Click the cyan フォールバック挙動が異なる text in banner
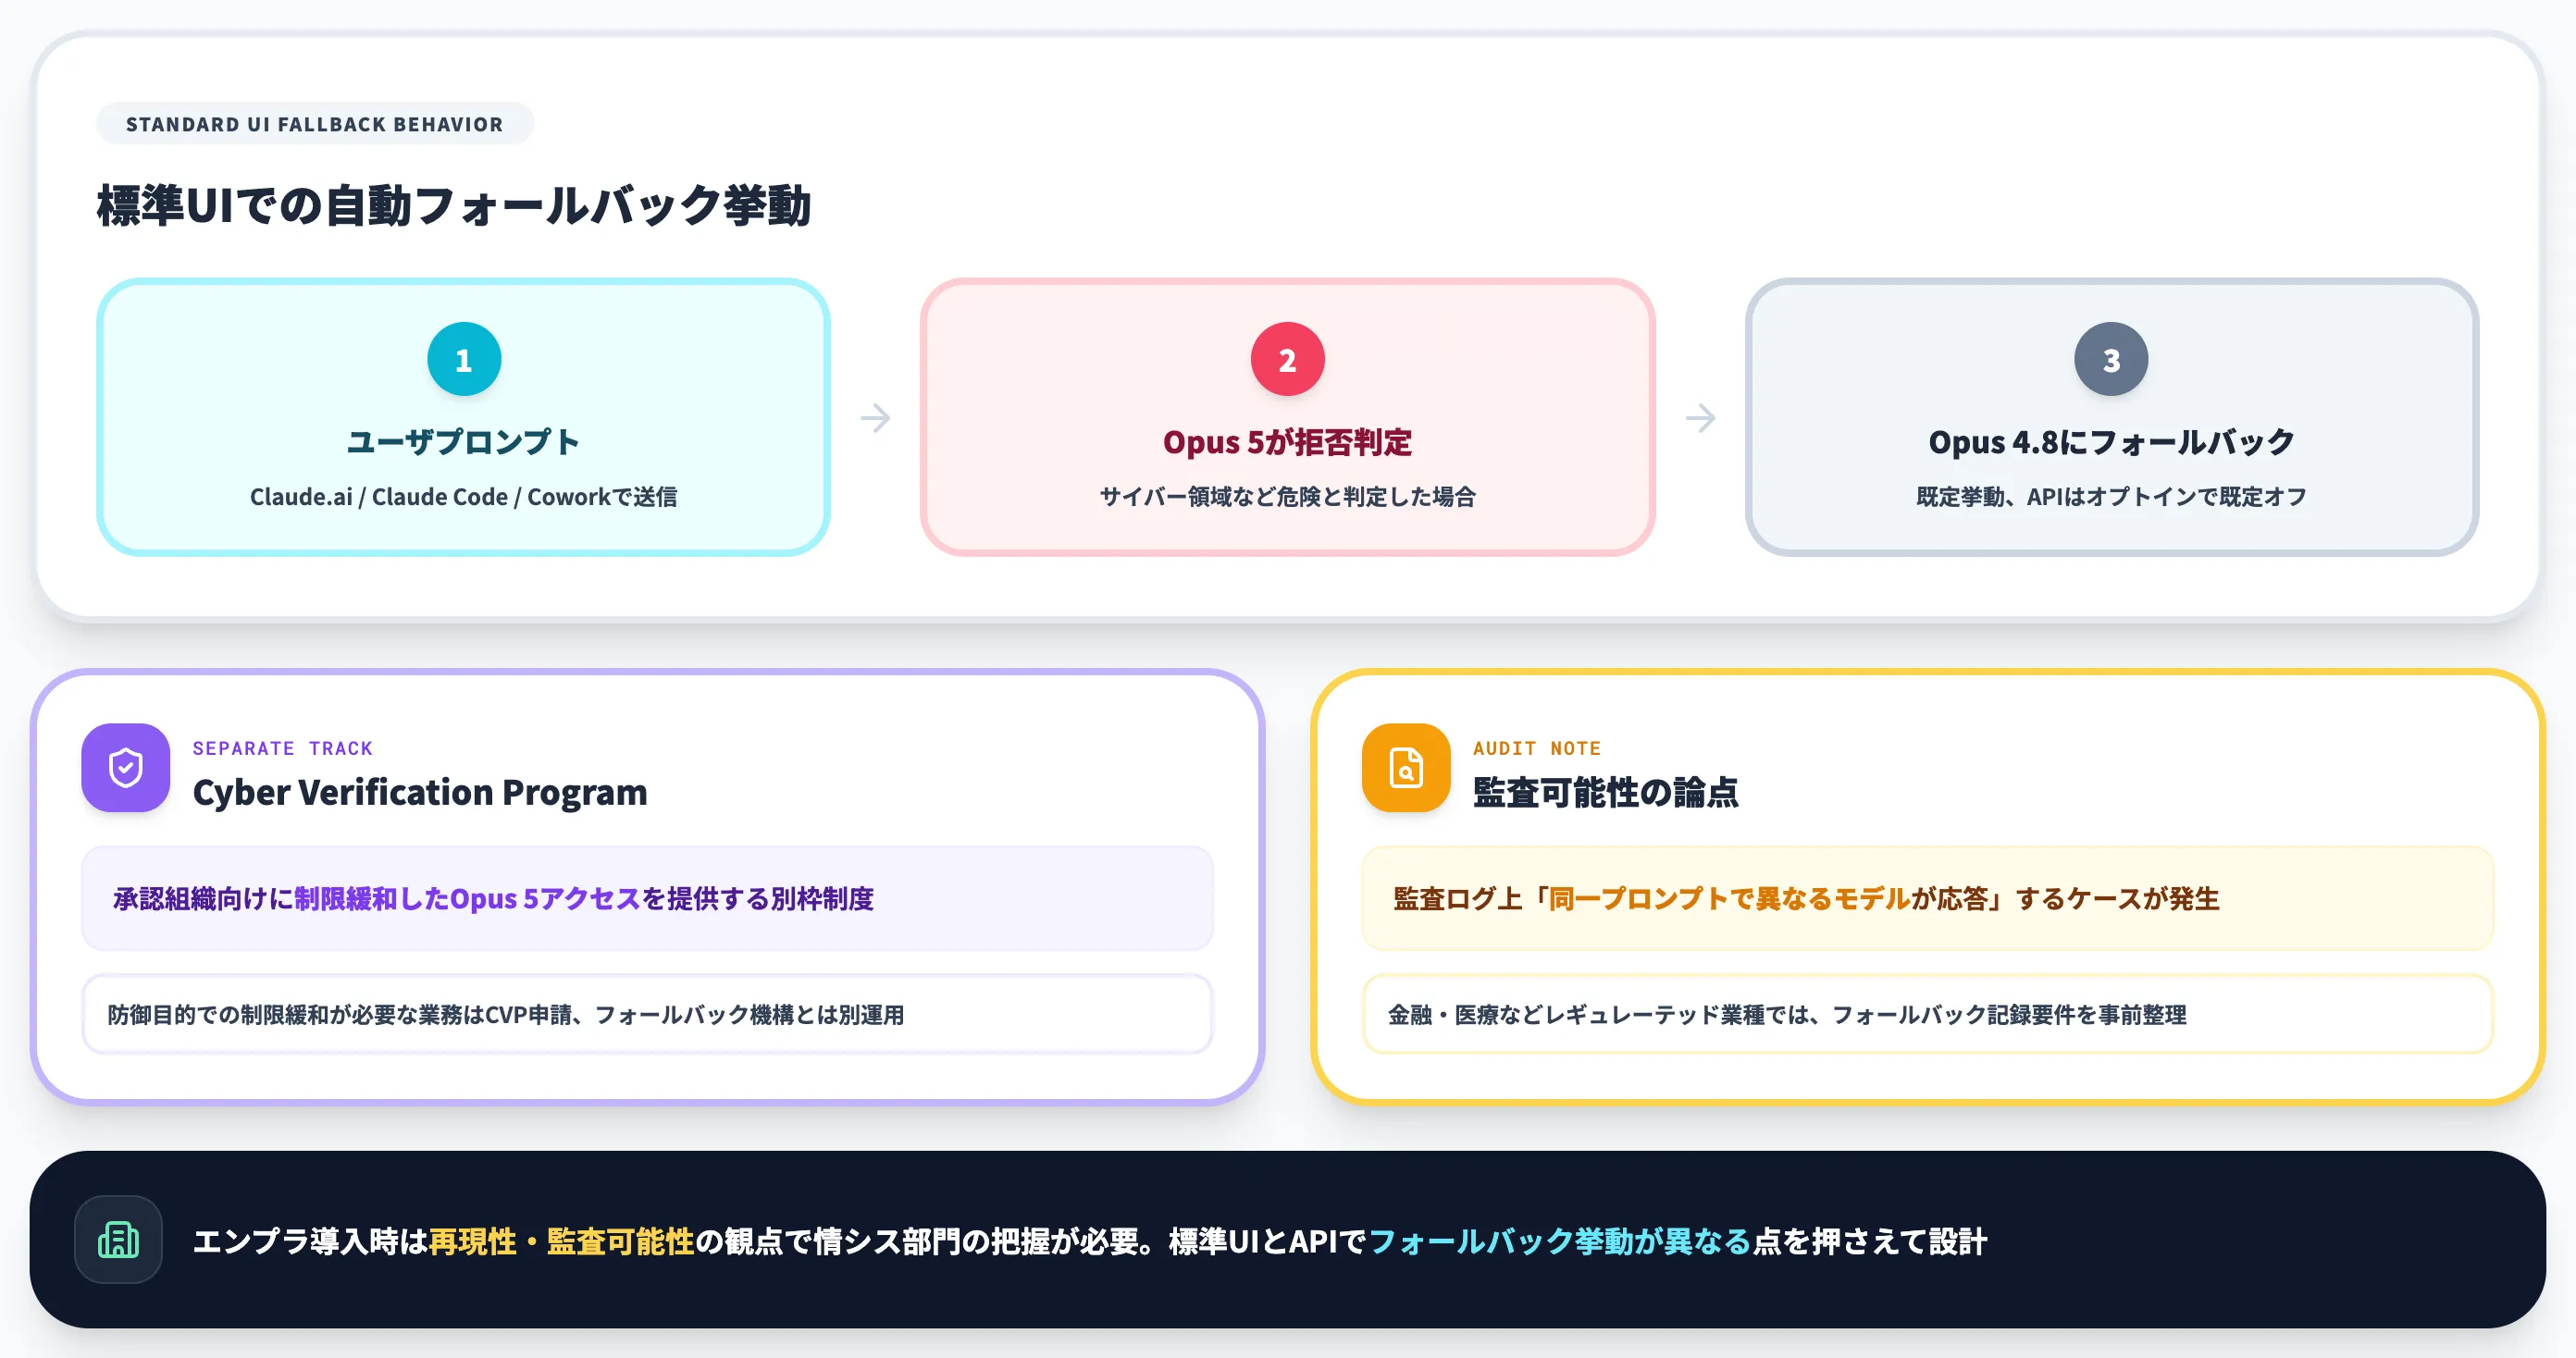 (1560, 1241)
